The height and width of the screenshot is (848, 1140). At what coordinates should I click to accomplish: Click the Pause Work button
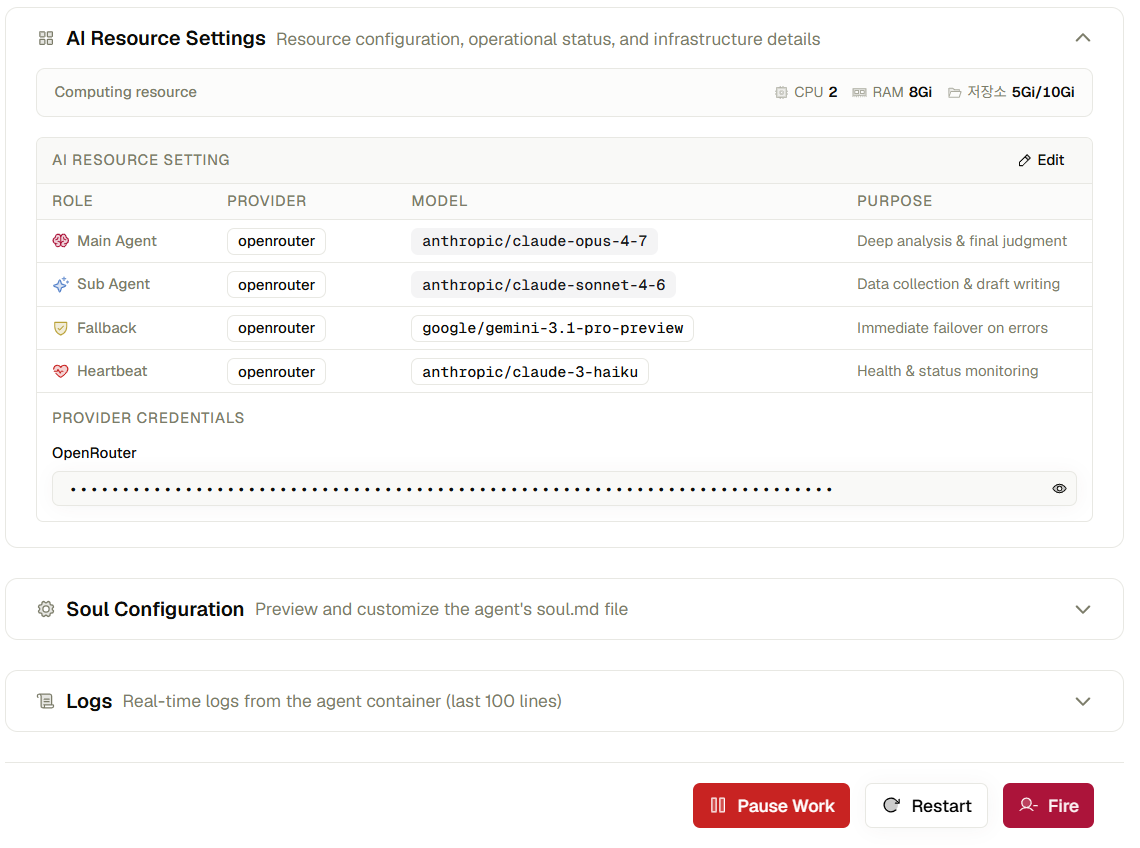coord(771,805)
